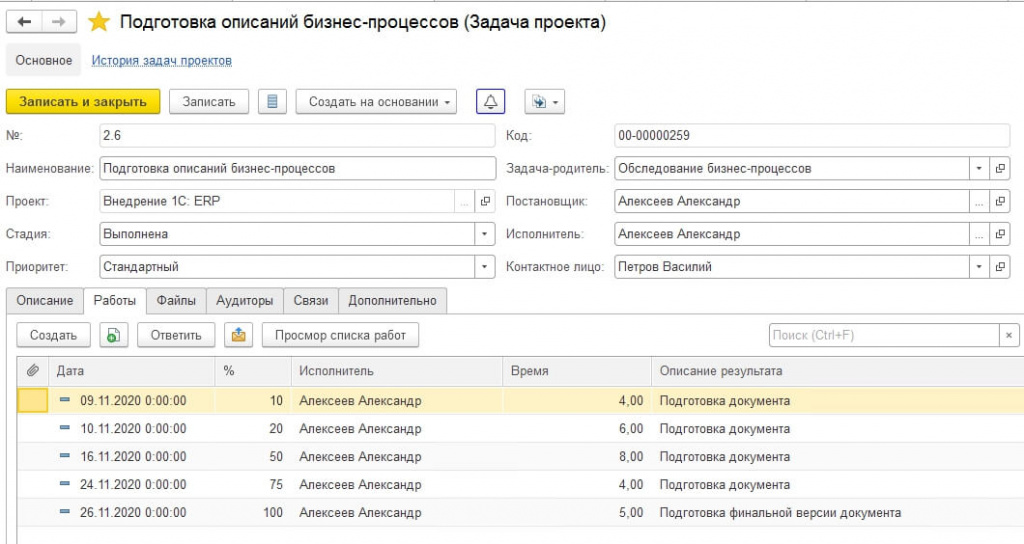Click the favorites star icon
Viewport: 1024px width, 544px height.
pyautogui.click(x=99, y=22)
